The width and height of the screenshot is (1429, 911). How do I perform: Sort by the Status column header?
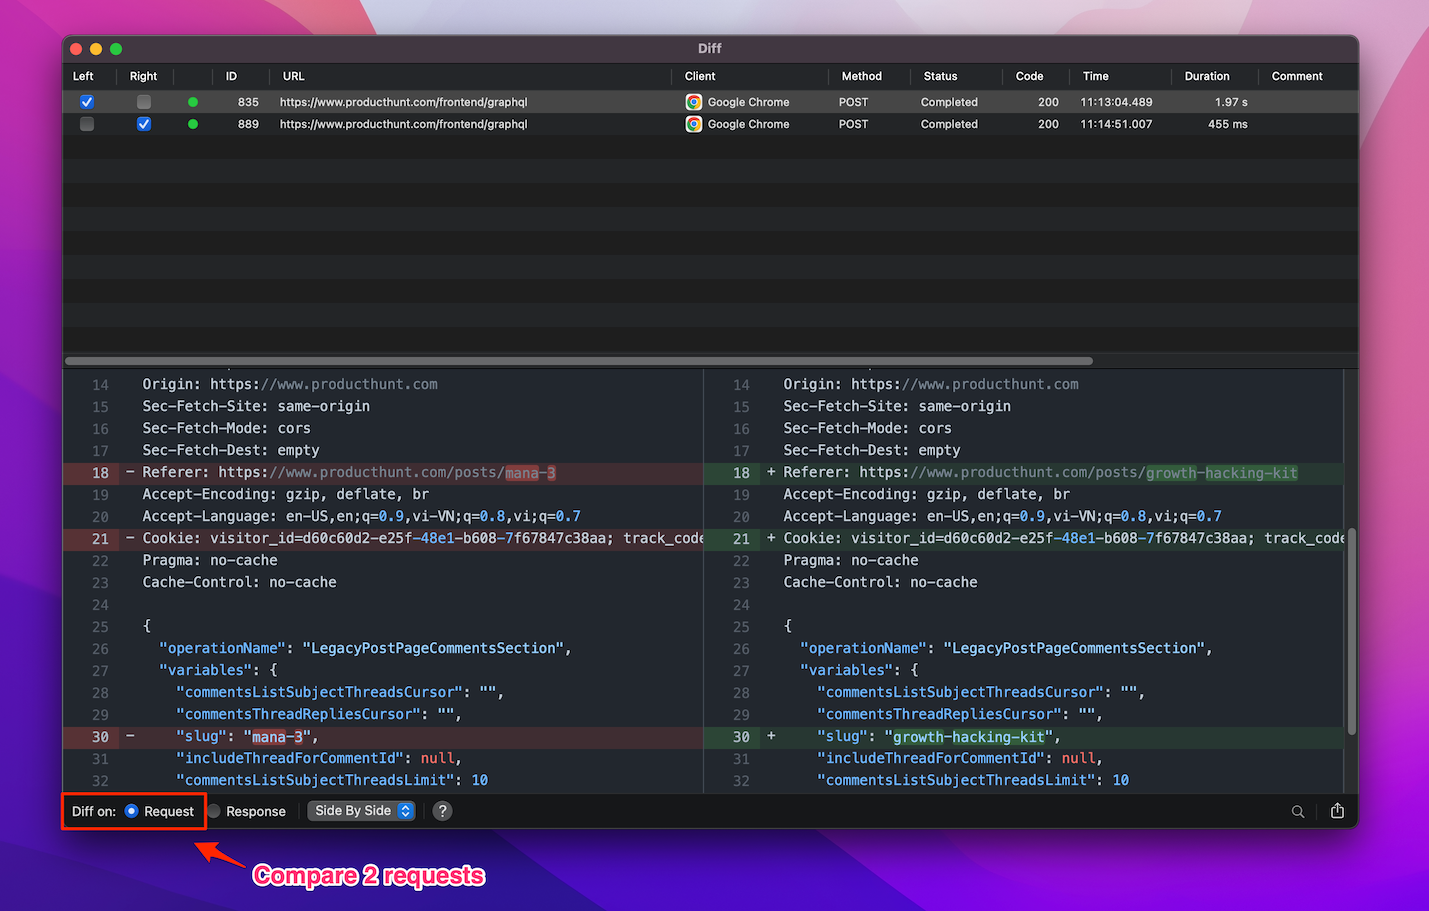pyautogui.click(x=940, y=76)
